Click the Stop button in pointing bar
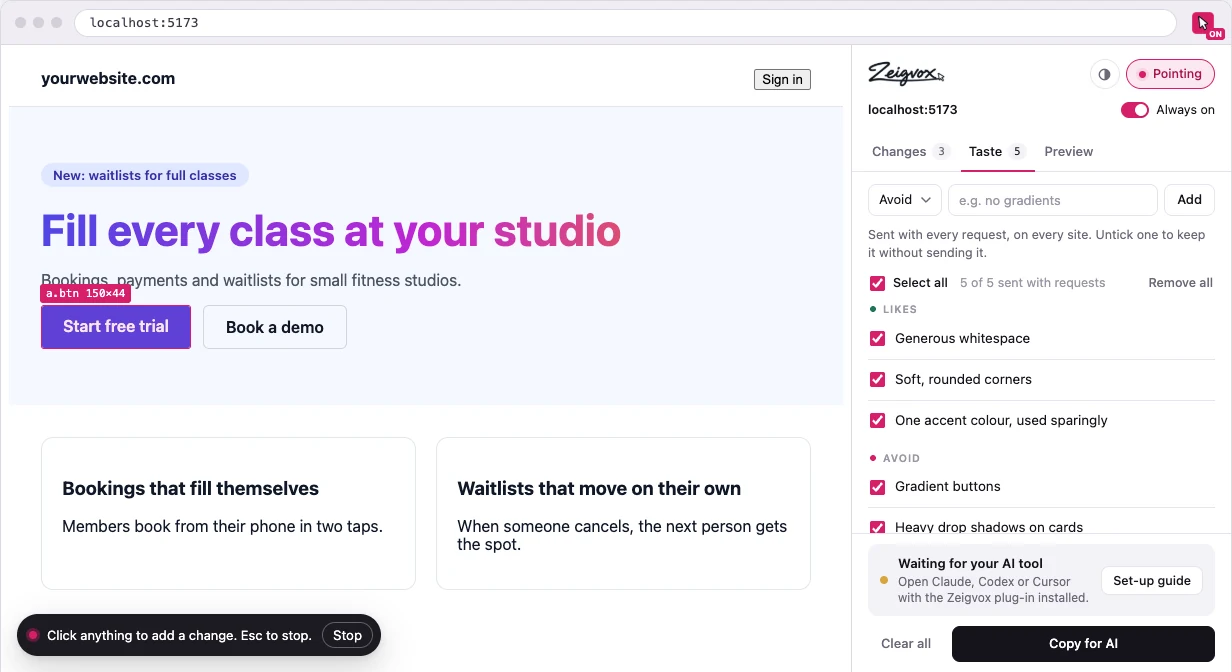 tap(347, 635)
